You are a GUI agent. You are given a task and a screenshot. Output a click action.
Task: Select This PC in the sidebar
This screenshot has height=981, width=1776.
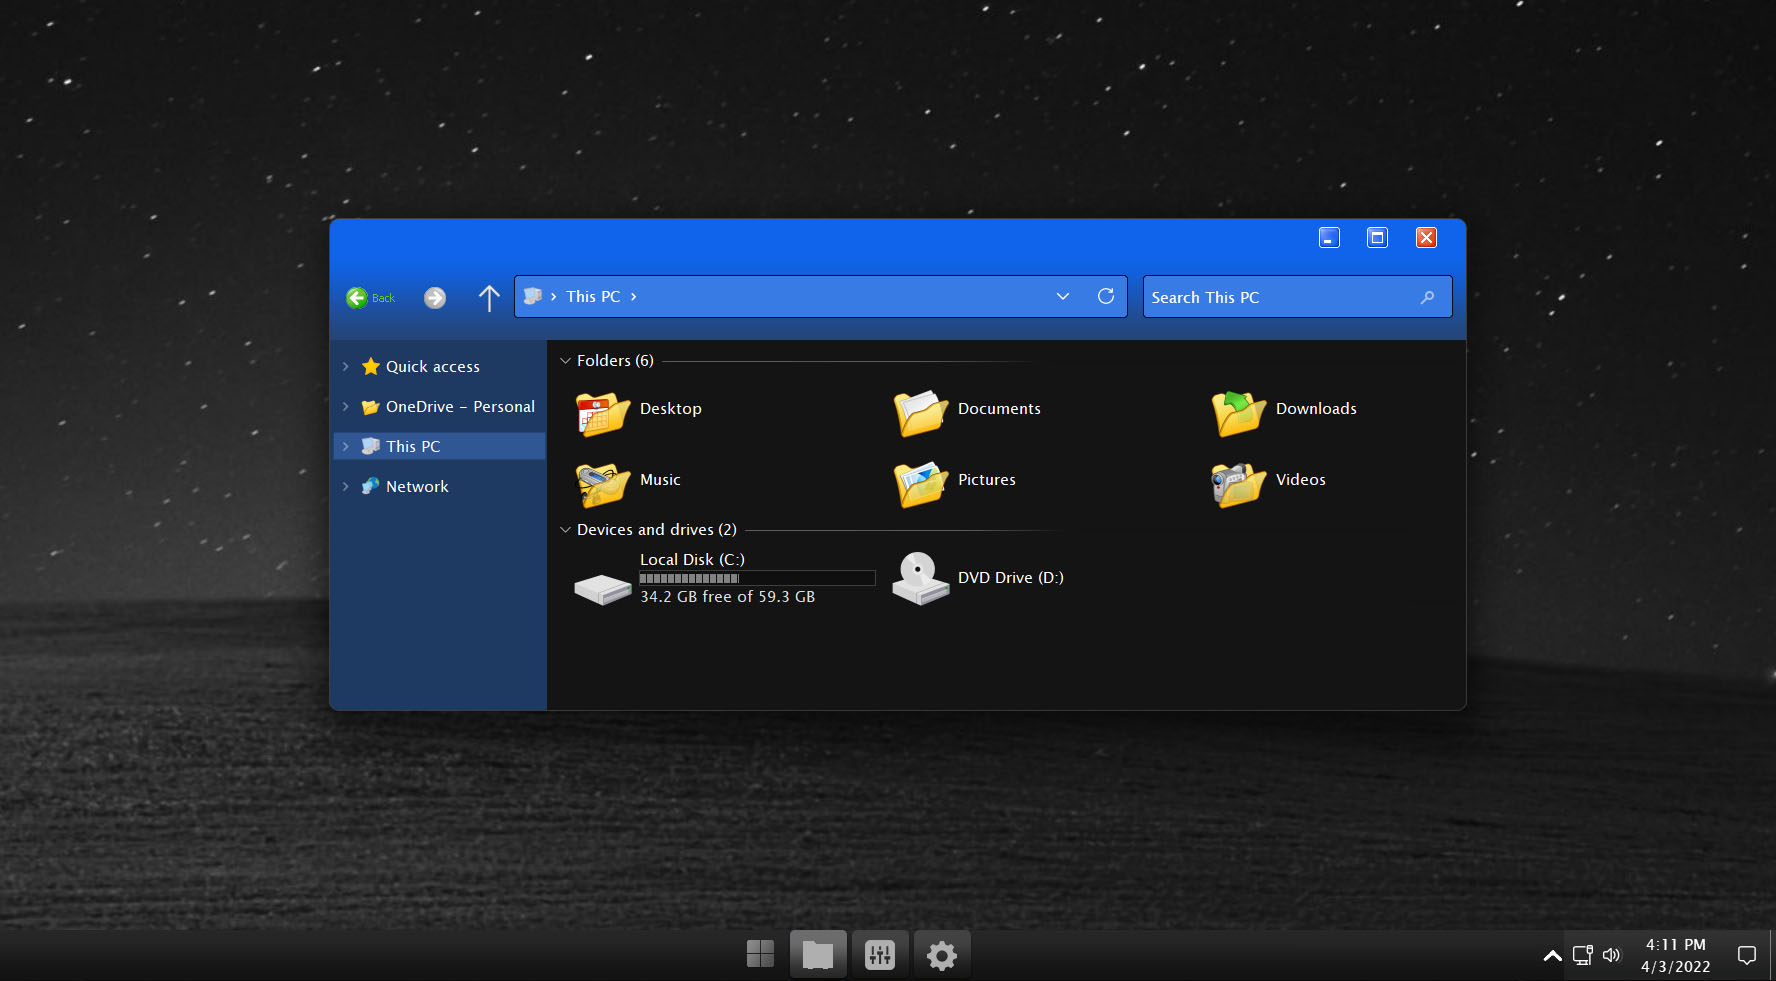click(x=415, y=446)
